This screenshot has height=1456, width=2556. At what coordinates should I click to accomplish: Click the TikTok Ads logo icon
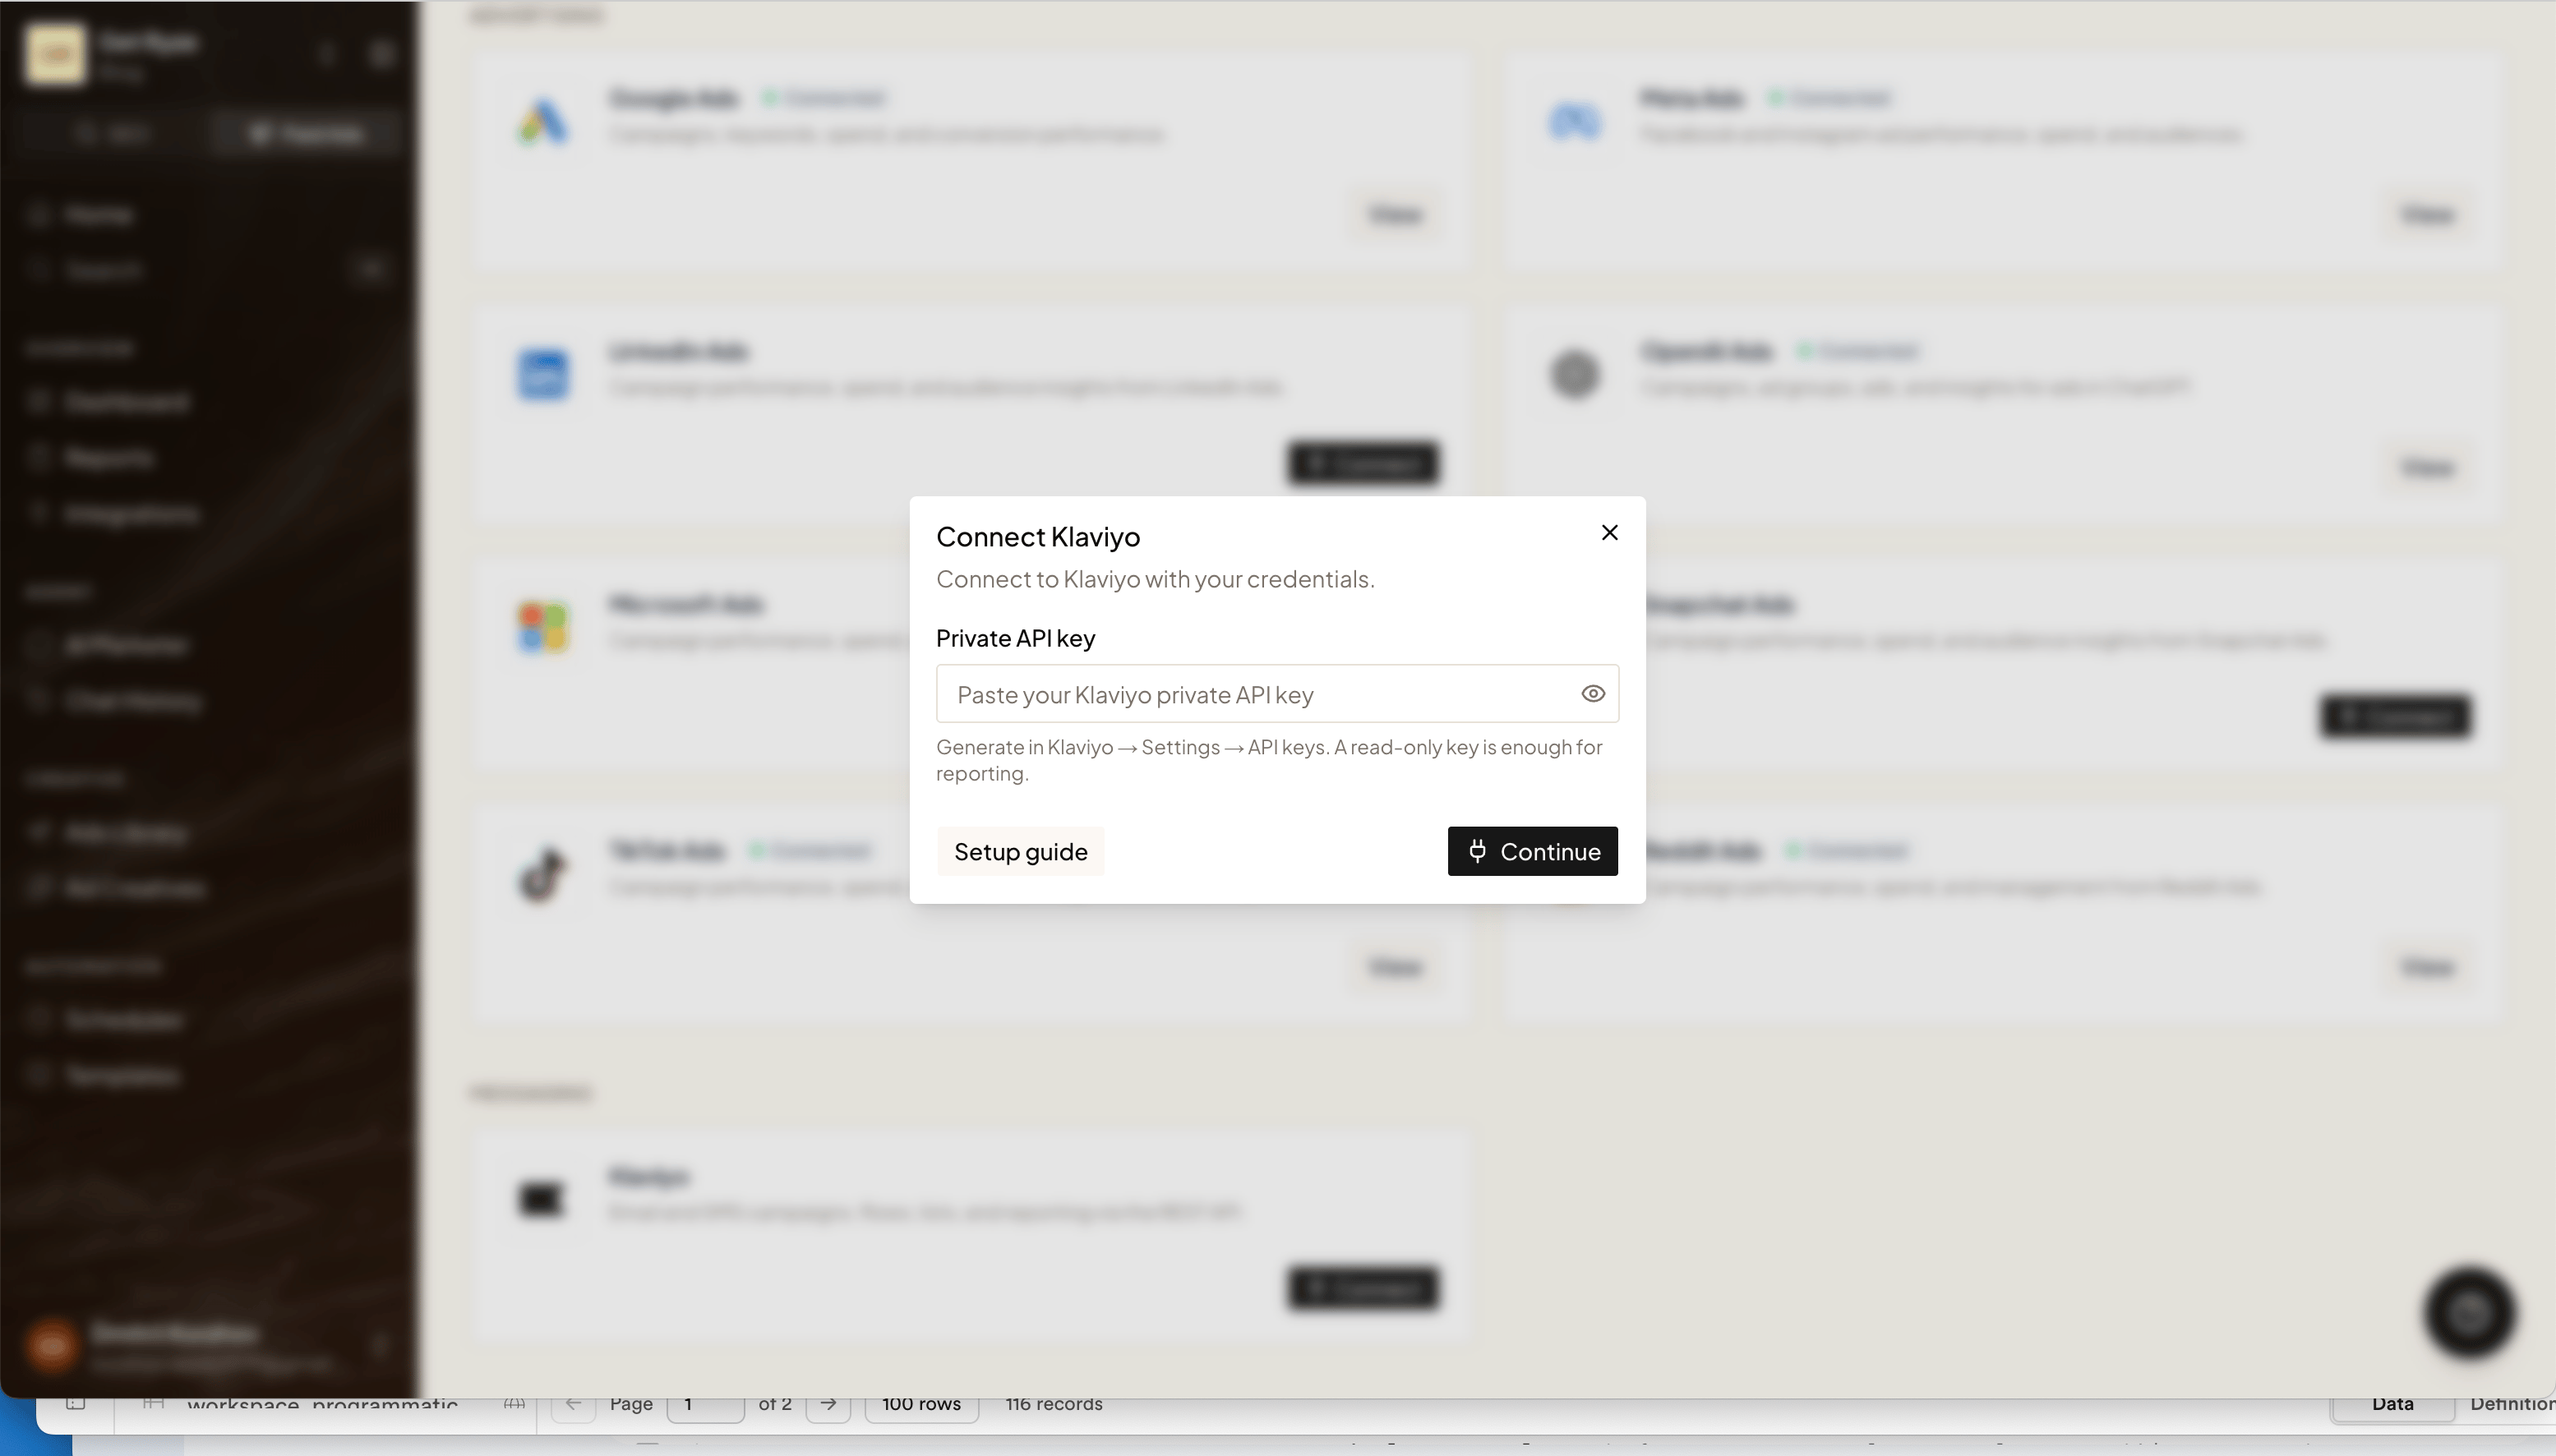pyautogui.click(x=543, y=874)
